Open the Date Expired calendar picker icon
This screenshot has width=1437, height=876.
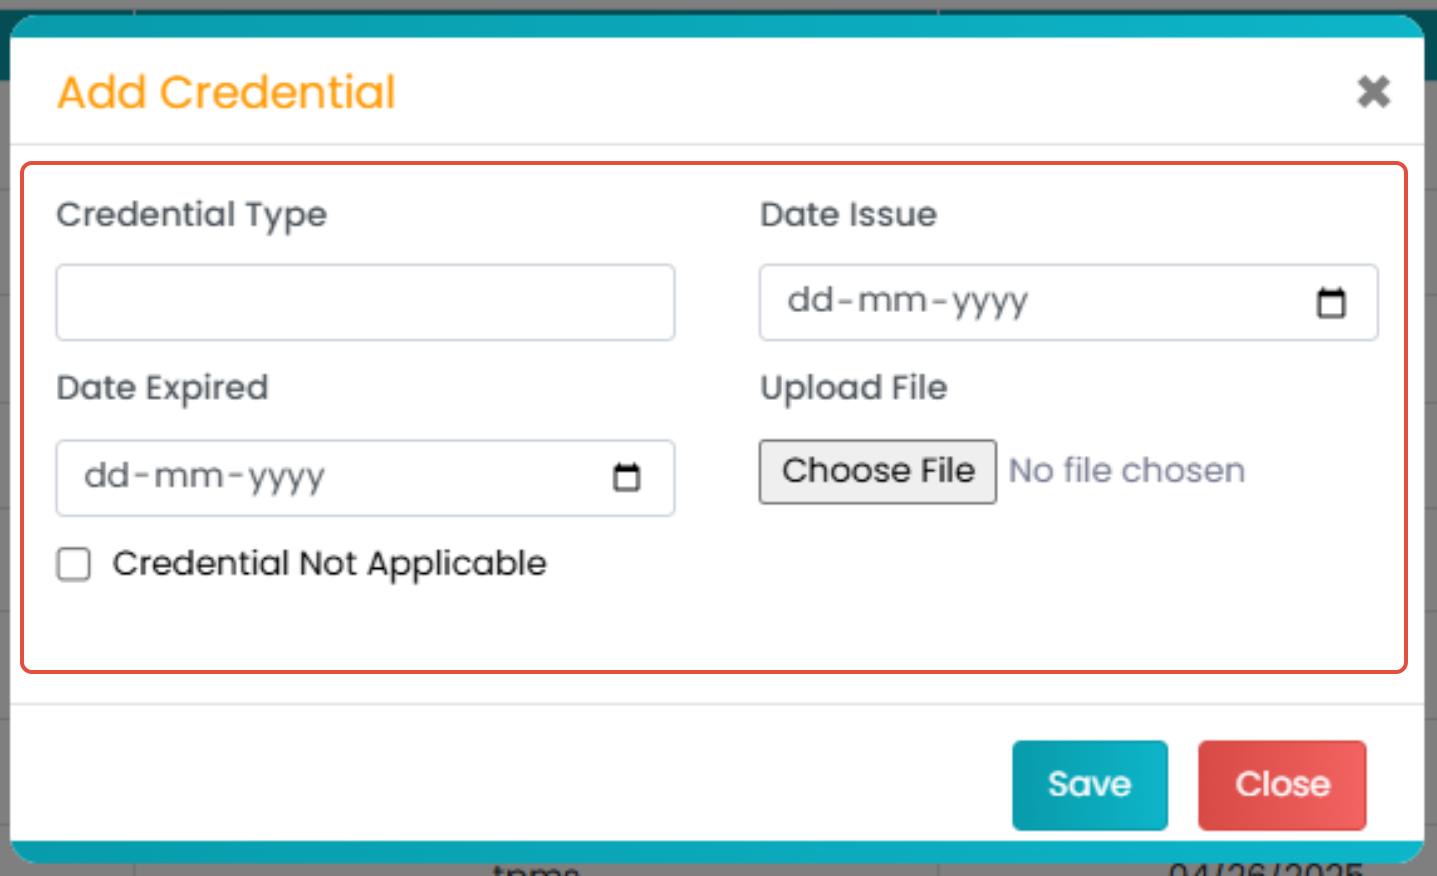pyautogui.click(x=626, y=478)
